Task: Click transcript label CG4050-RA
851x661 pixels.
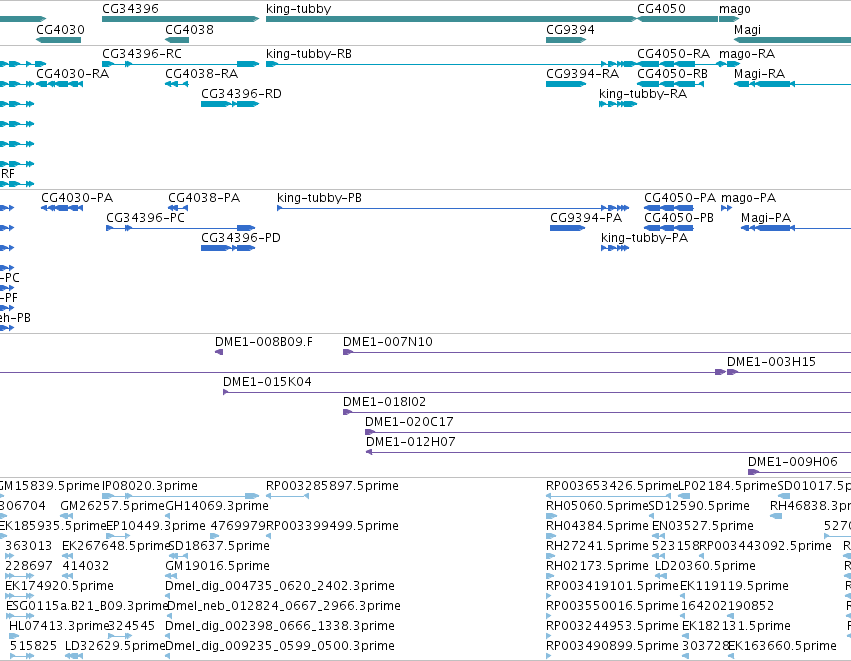Action: click(x=674, y=54)
